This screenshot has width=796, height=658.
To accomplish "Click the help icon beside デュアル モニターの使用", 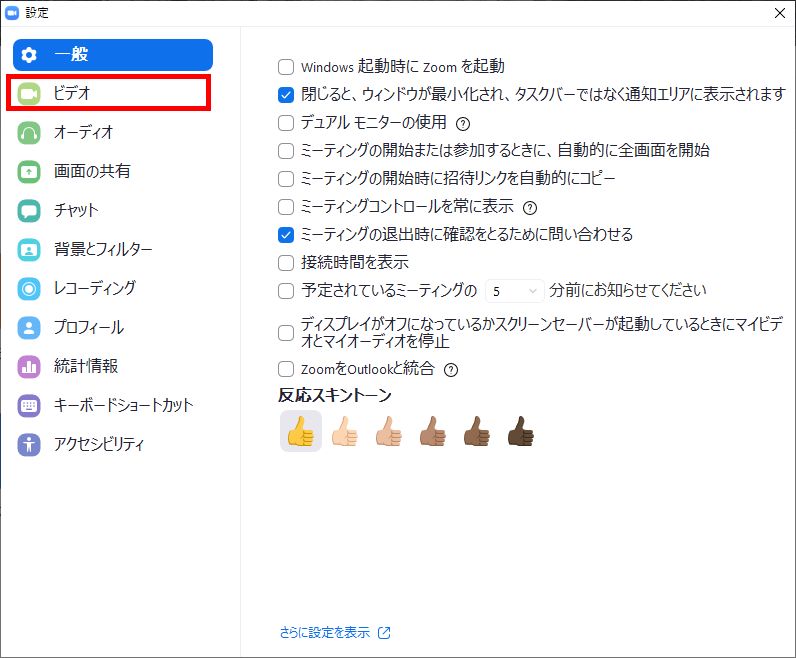I will (463, 123).
